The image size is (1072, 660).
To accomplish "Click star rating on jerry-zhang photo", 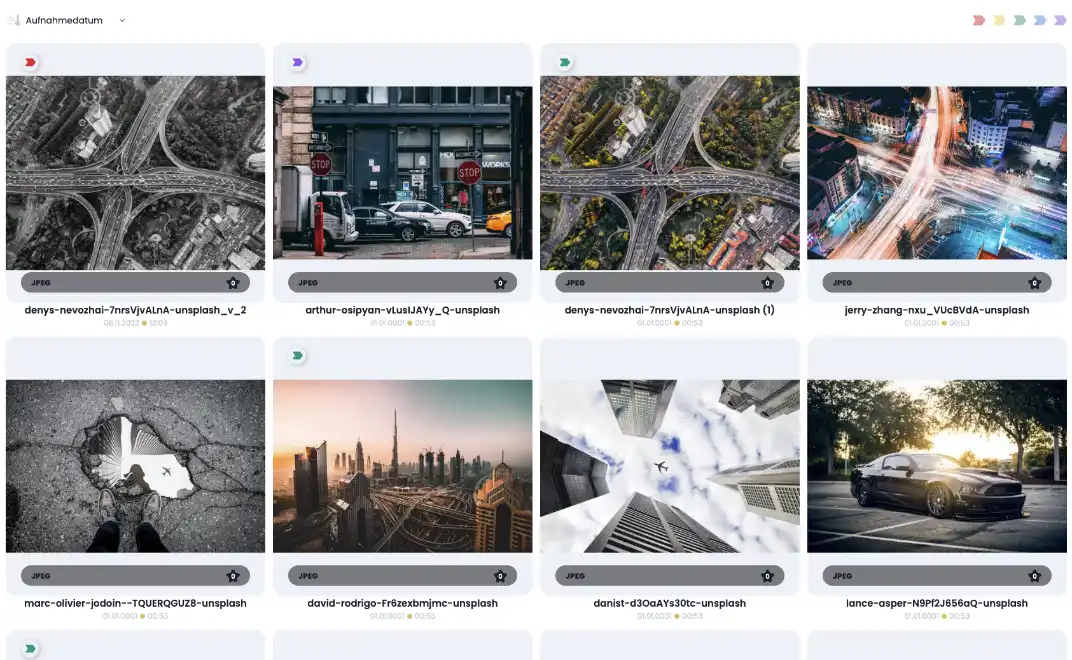I will pyautogui.click(x=1034, y=283).
